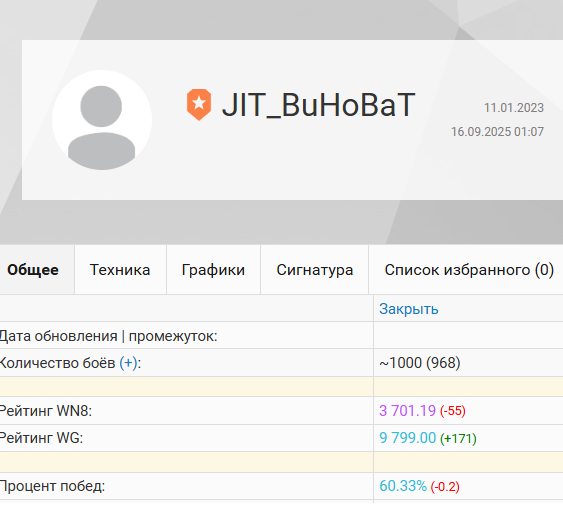Click the WN8 value 3 701.19
The width and height of the screenshot is (563, 507).
[407, 410]
